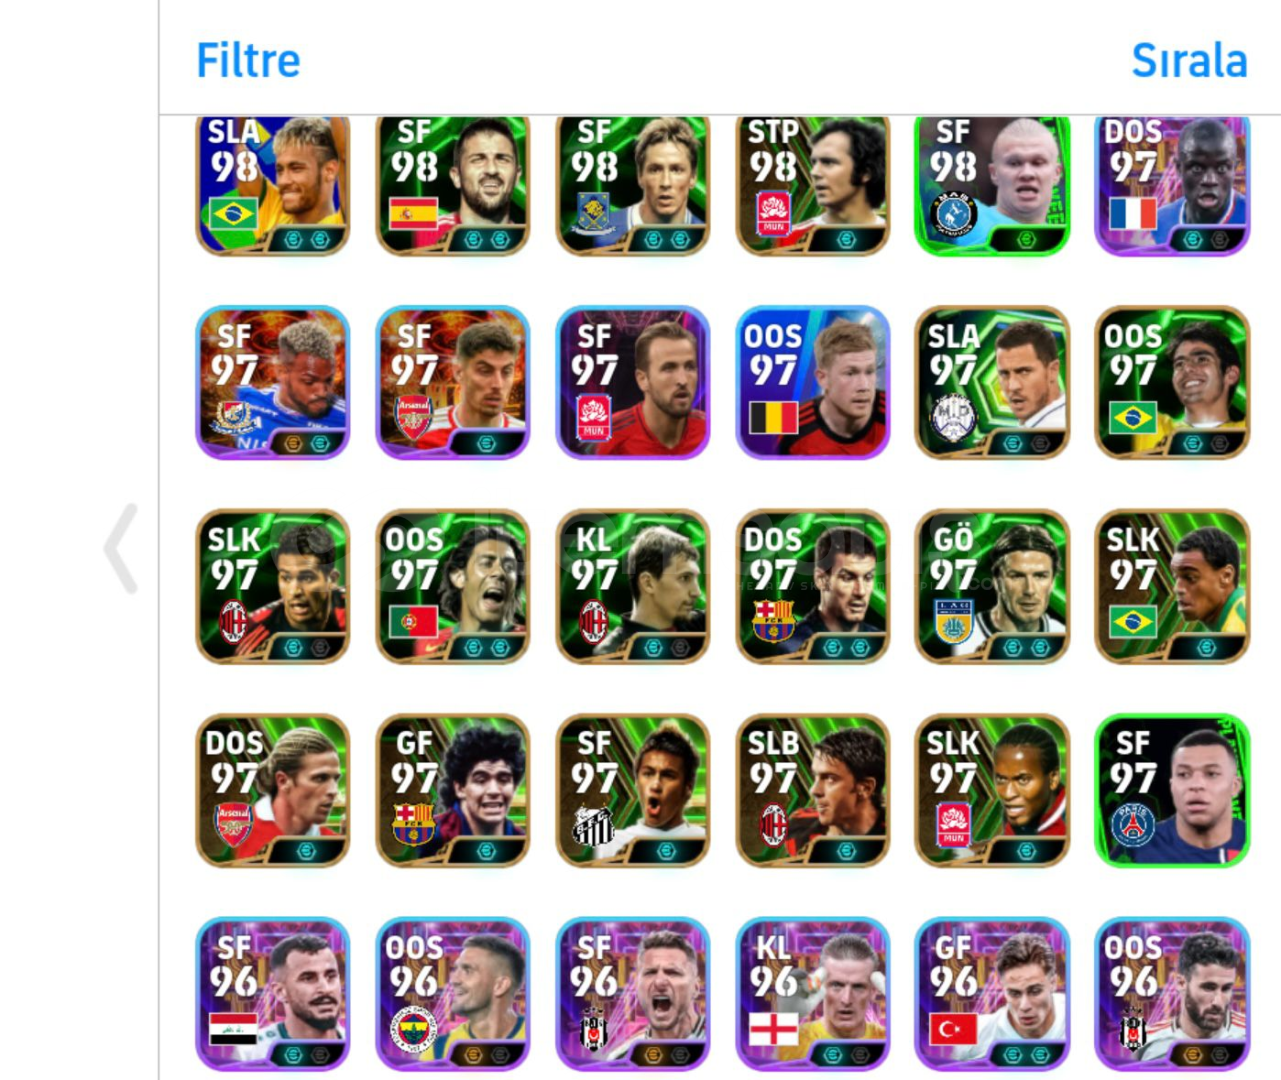This screenshot has height=1080, width=1281.
Task: Select the GF 96 Turkey player card
Action: click(992, 995)
